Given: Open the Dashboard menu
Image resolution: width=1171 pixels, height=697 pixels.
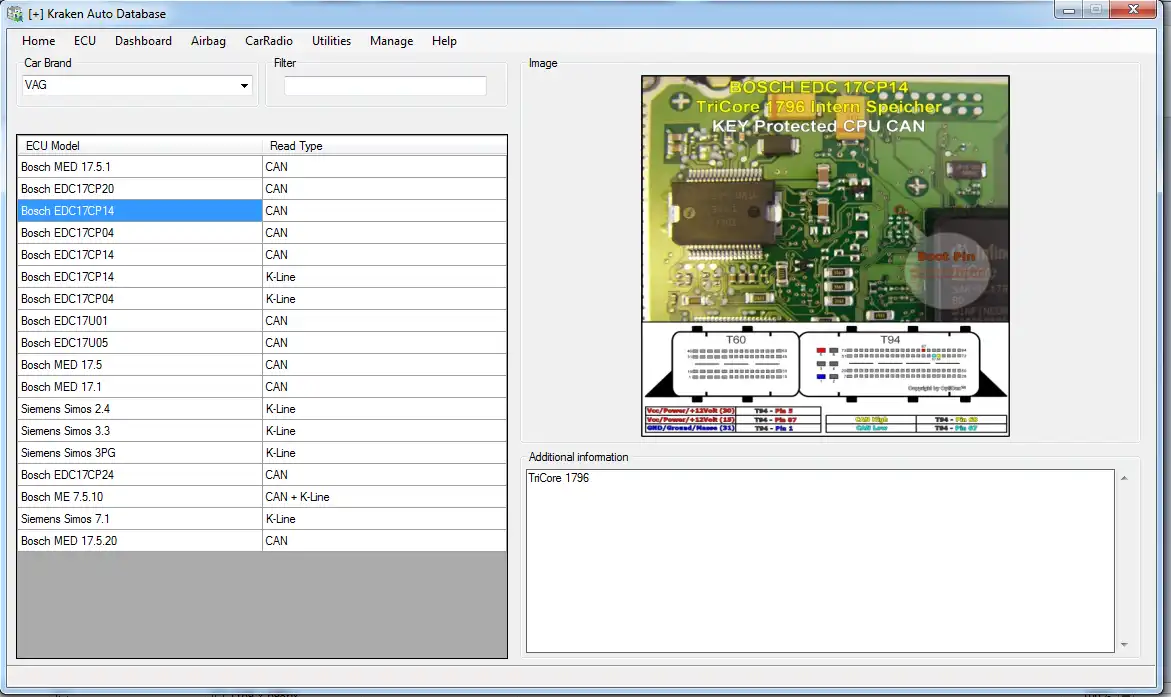Looking at the screenshot, I should tap(143, 41).
